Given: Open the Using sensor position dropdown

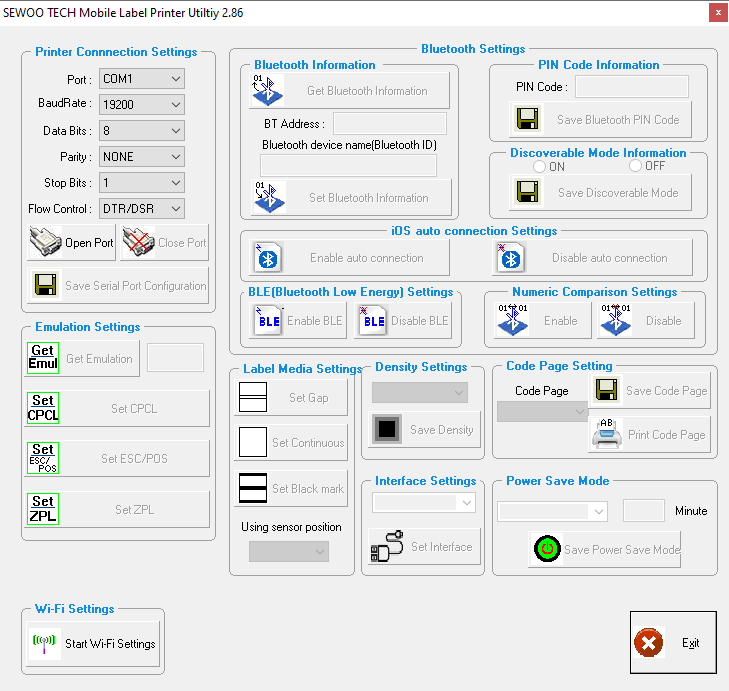Looking at the screenshot, I should click(x=289, y=551).
